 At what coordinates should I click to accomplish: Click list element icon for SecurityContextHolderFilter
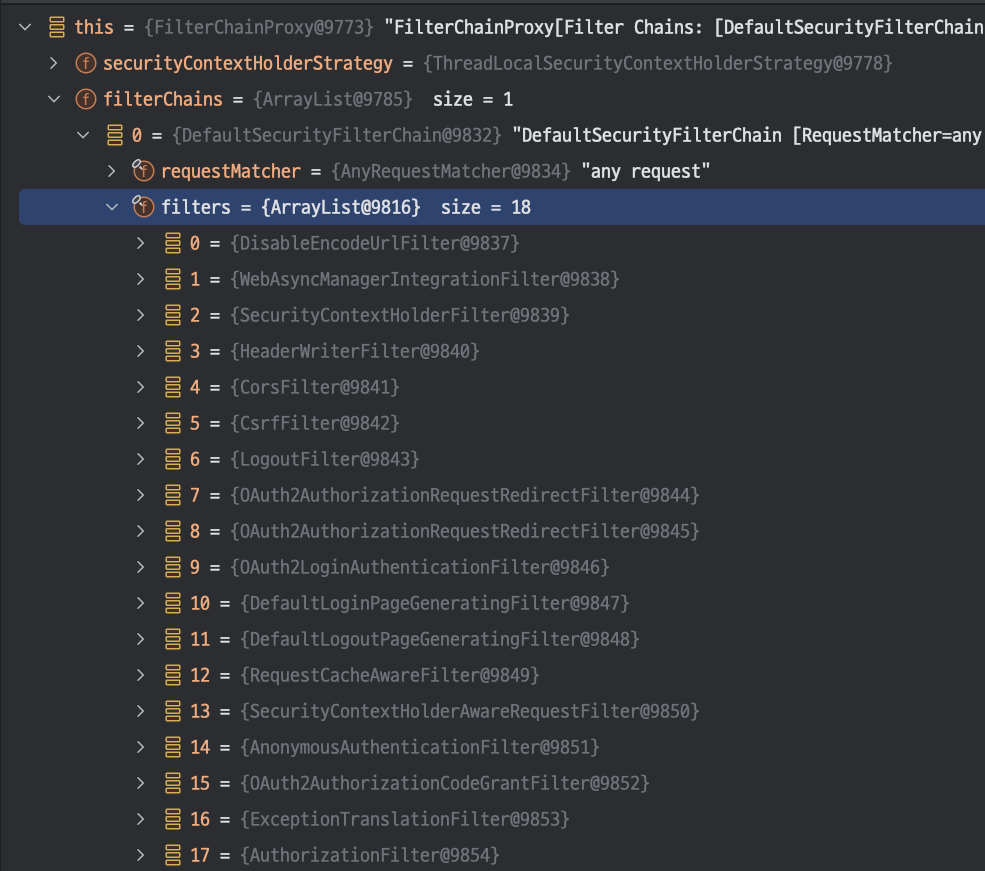pyautogui.click(x=173, y=315)
